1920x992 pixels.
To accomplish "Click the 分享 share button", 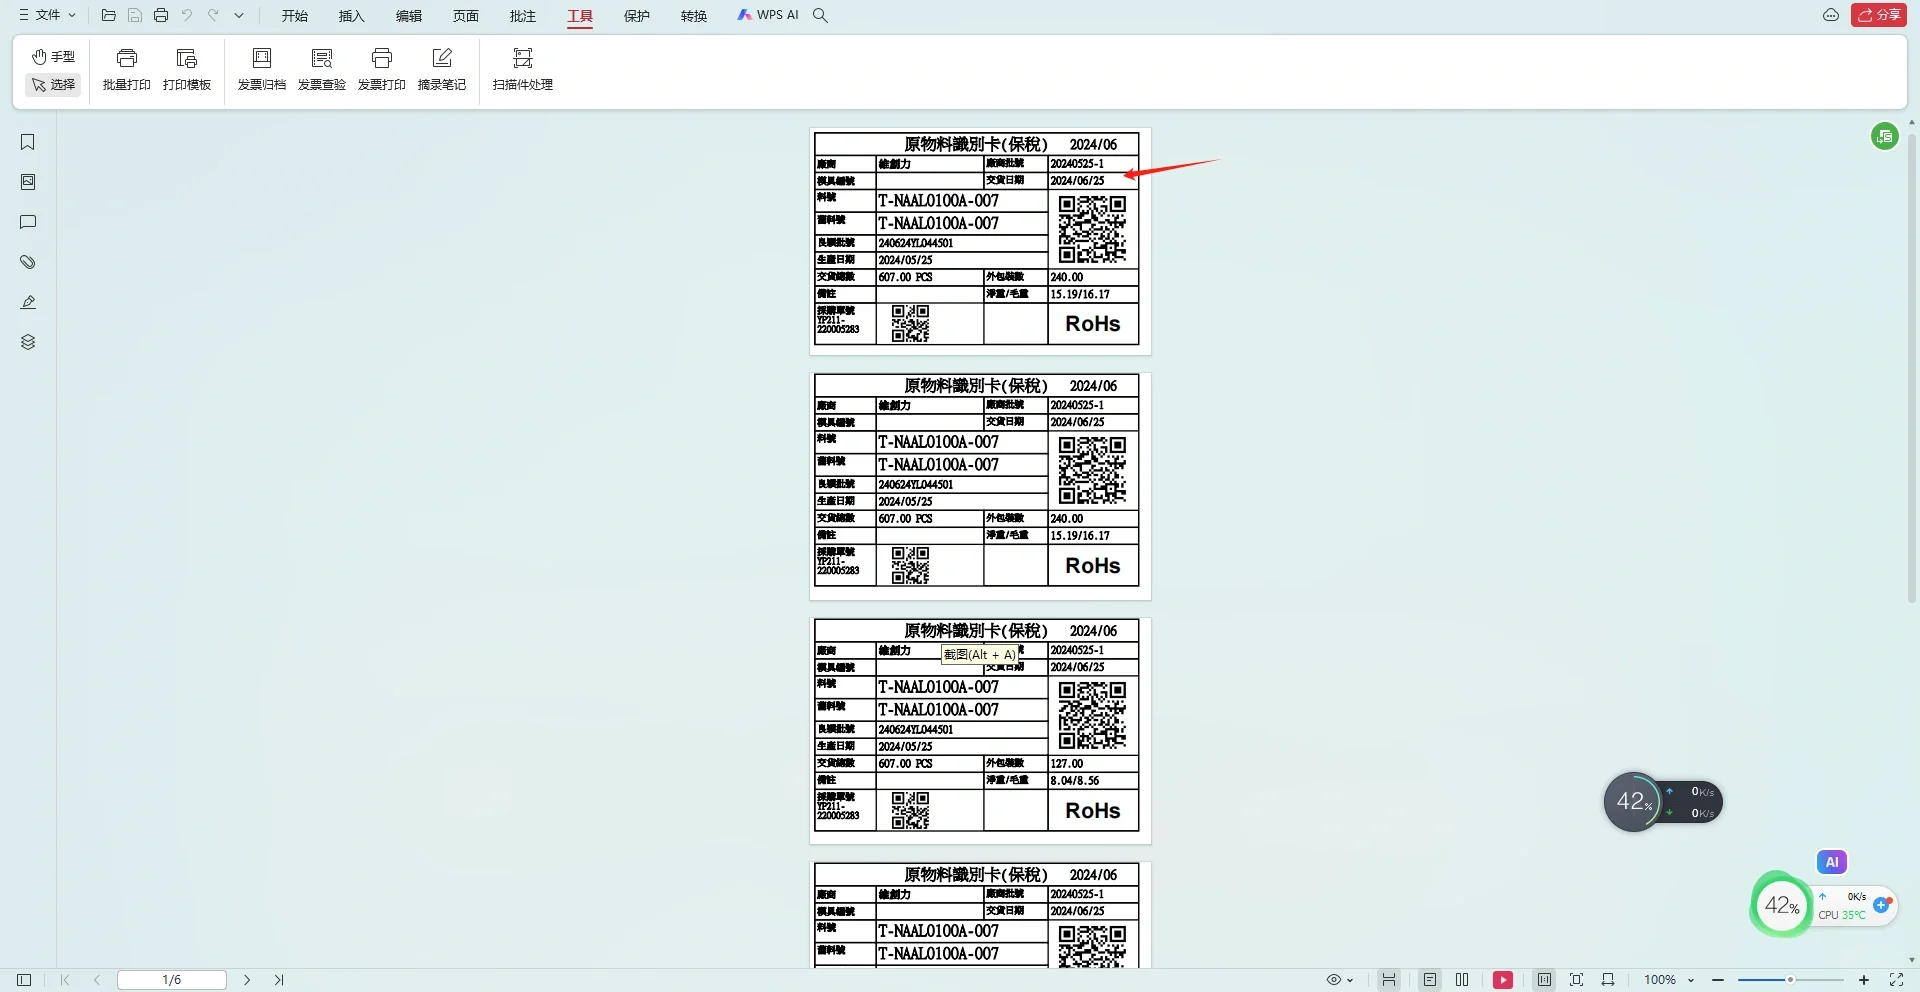I will click(x=1879, y=15).
